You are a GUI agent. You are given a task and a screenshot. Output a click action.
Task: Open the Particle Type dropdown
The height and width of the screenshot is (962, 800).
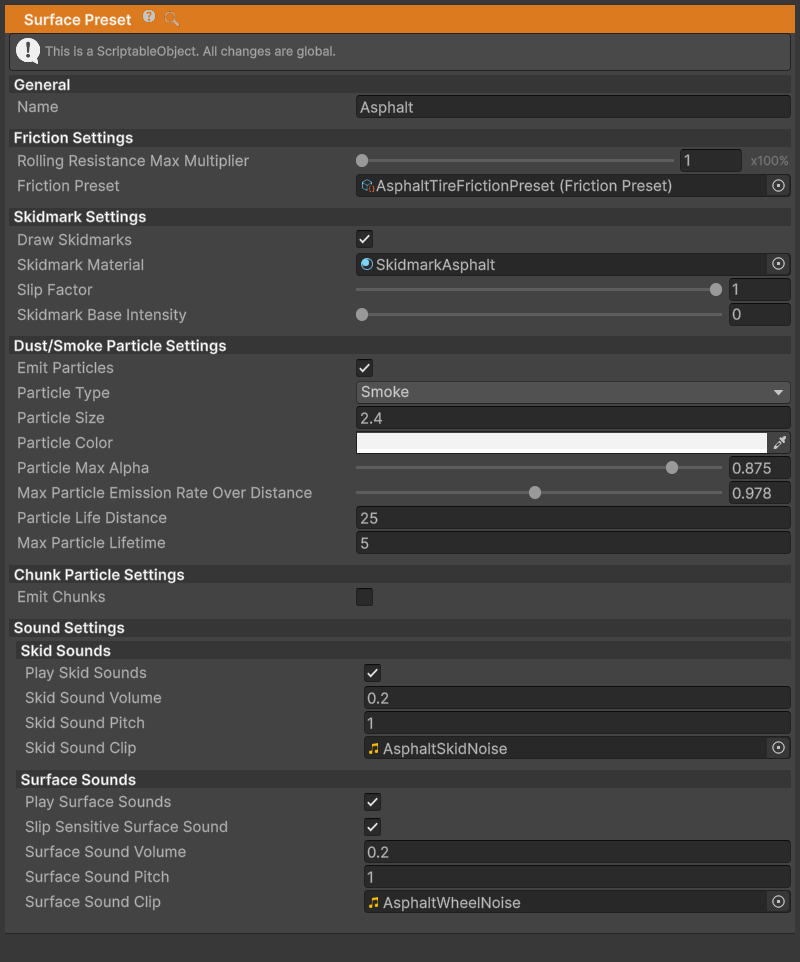click(x=573, y=392)
